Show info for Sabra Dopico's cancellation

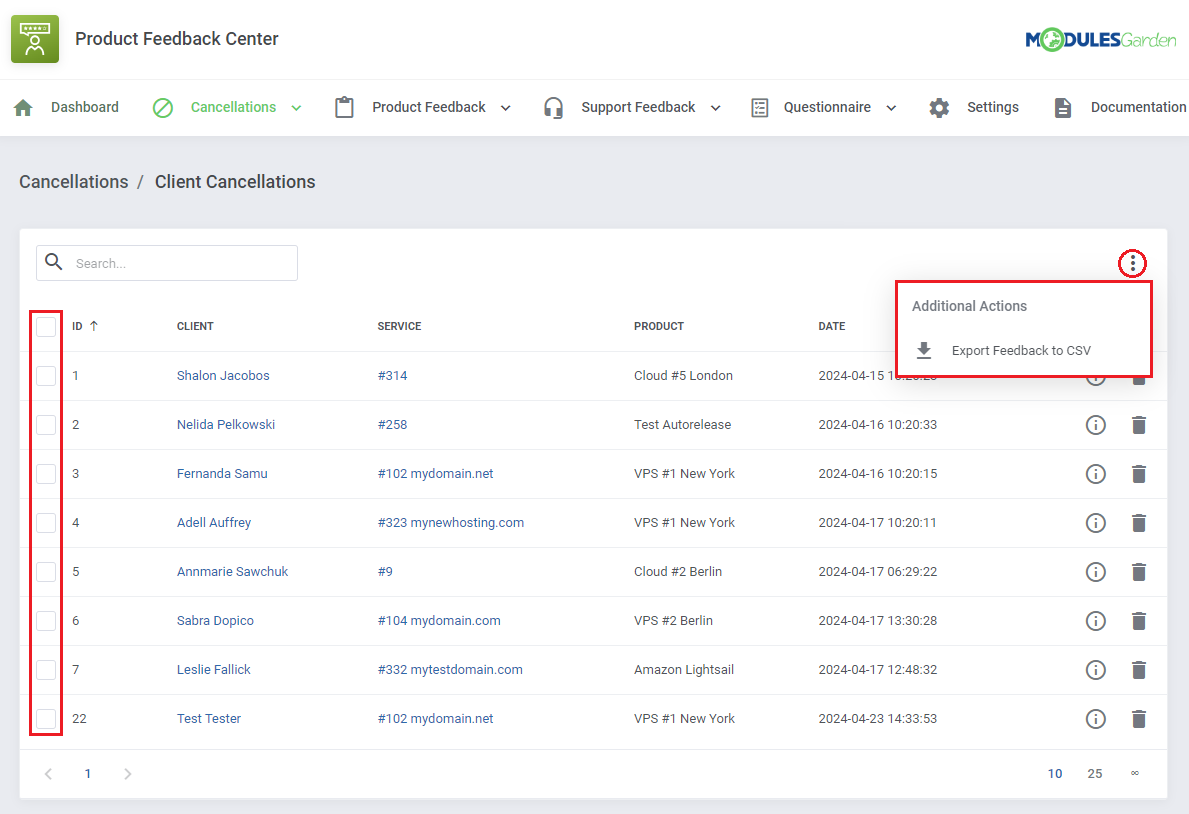(1096, 621)
